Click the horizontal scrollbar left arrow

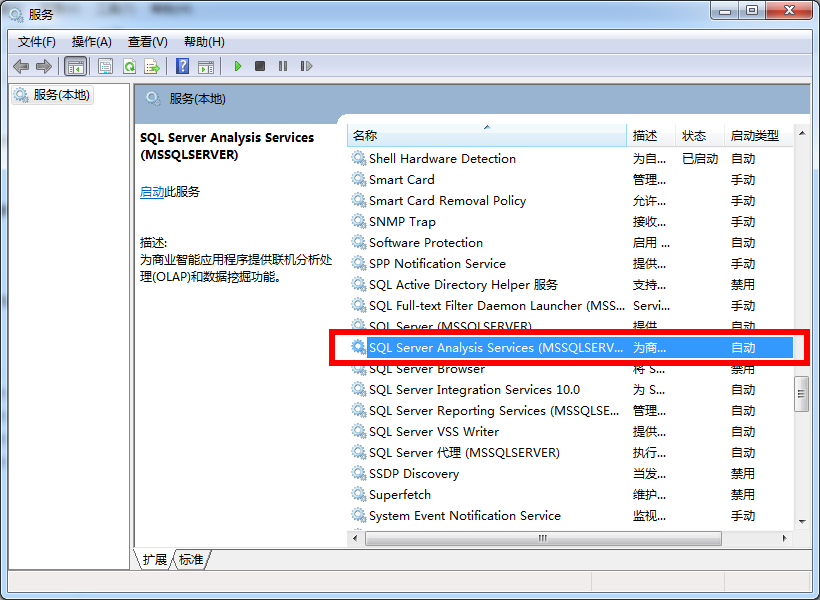click(x=356, y=538)
